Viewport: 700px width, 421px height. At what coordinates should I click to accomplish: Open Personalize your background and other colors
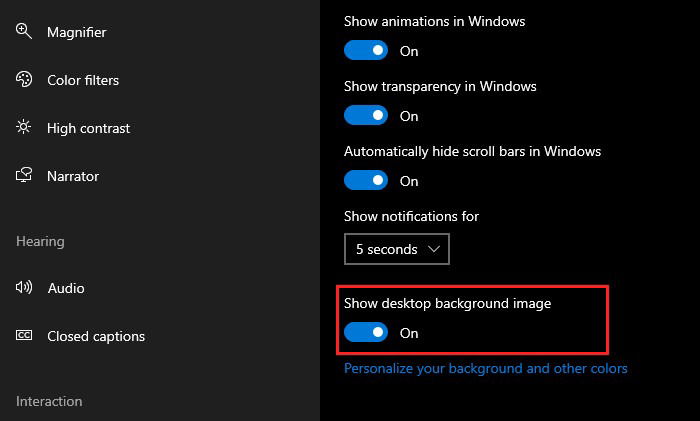(486, 369)
